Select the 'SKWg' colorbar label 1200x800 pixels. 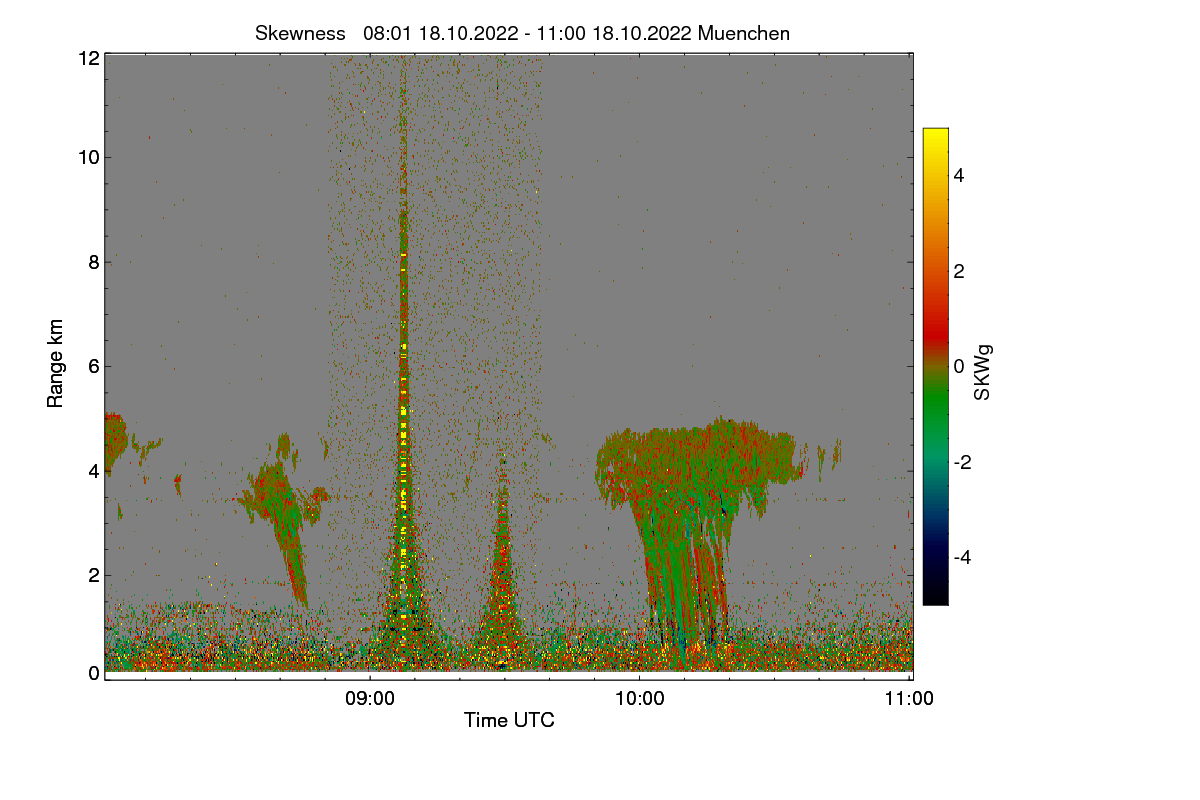coord(983,372)
